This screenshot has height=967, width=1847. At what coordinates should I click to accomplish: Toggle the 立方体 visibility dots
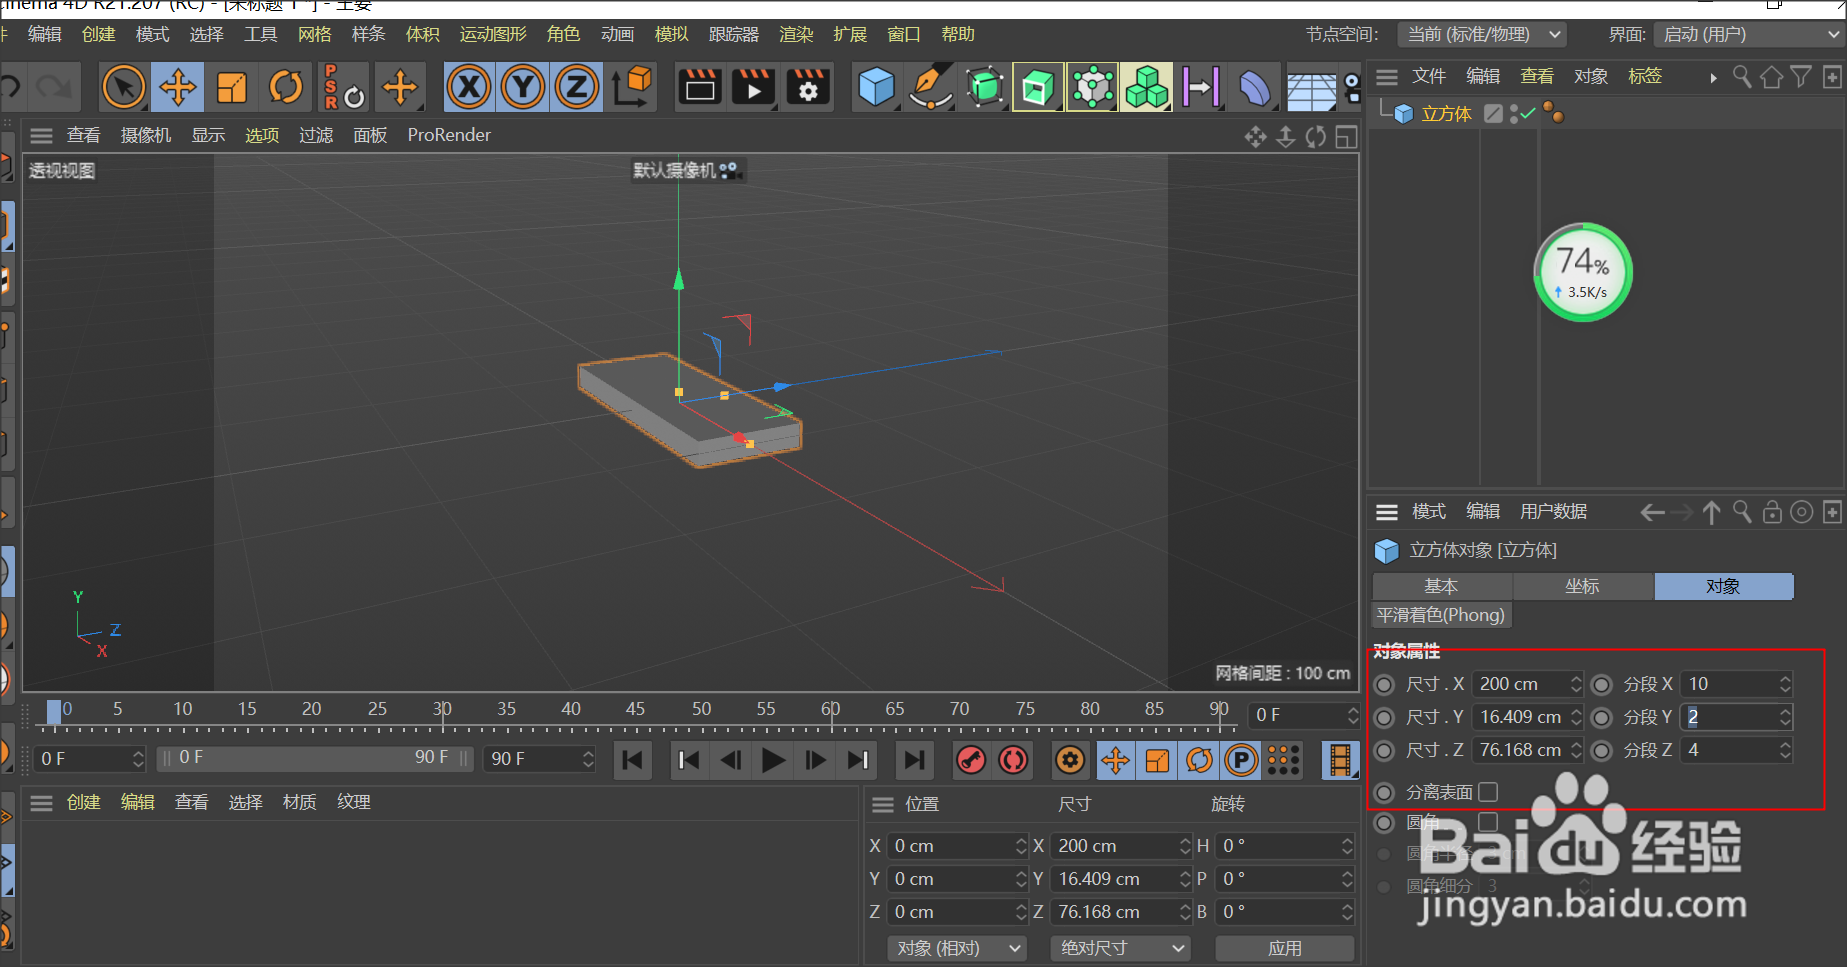[1515, 114]
